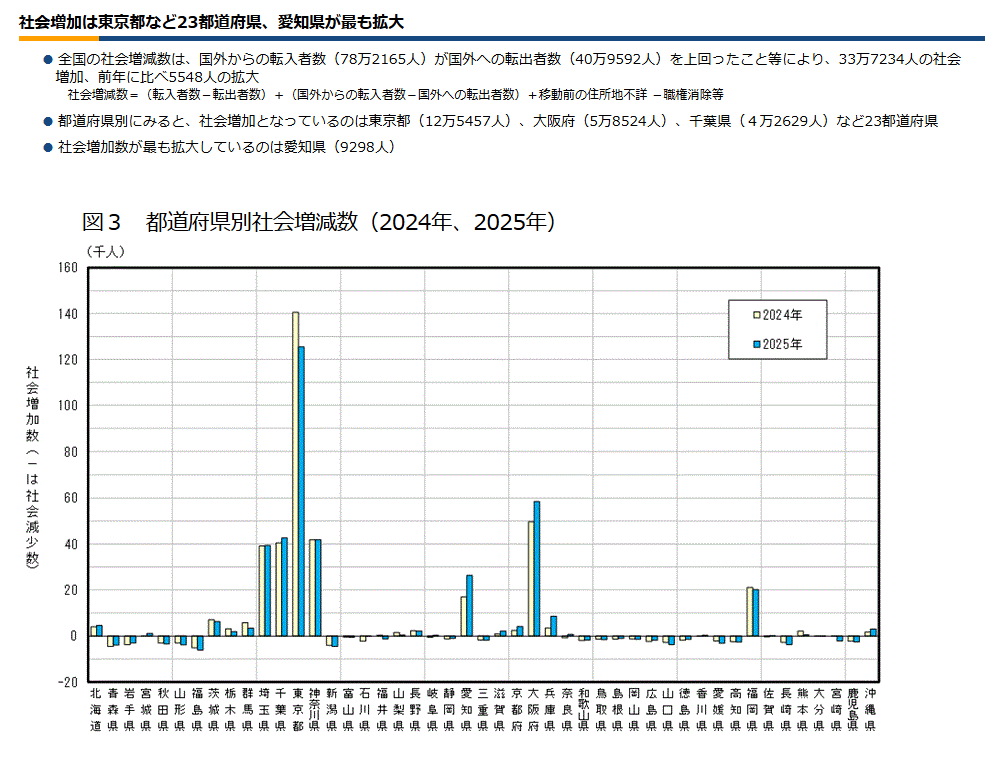Click the 2025年 legend color swatch
1003x772 pixels.
pos(756,343)
